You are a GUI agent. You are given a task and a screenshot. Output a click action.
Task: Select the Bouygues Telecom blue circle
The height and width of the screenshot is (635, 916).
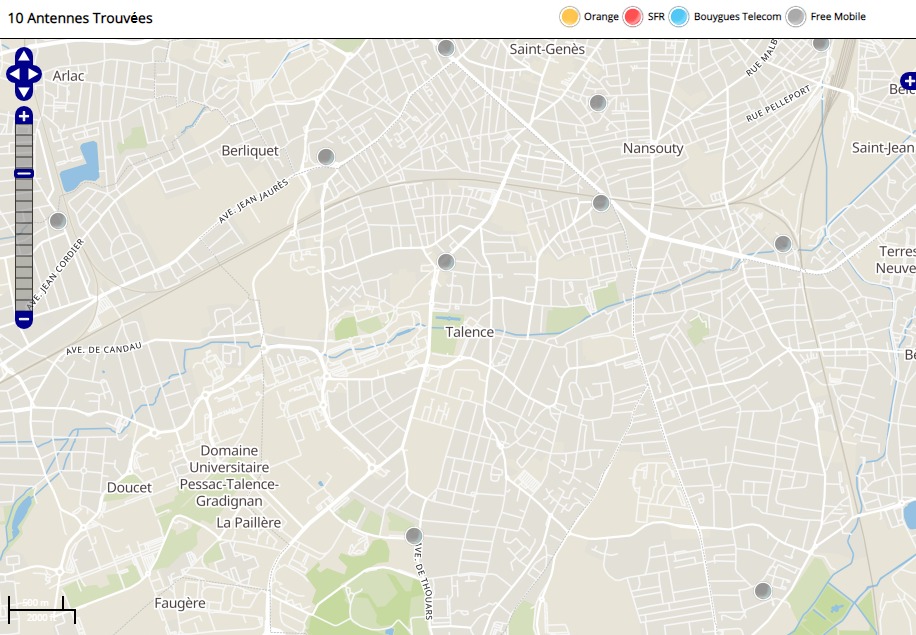(x=680, y=17)
